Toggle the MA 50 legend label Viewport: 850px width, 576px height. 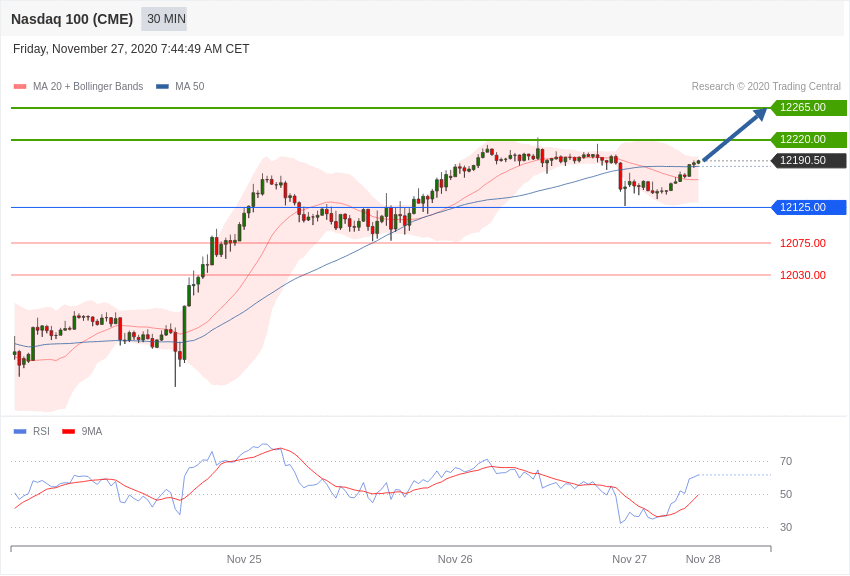click(x=190, y=86)
